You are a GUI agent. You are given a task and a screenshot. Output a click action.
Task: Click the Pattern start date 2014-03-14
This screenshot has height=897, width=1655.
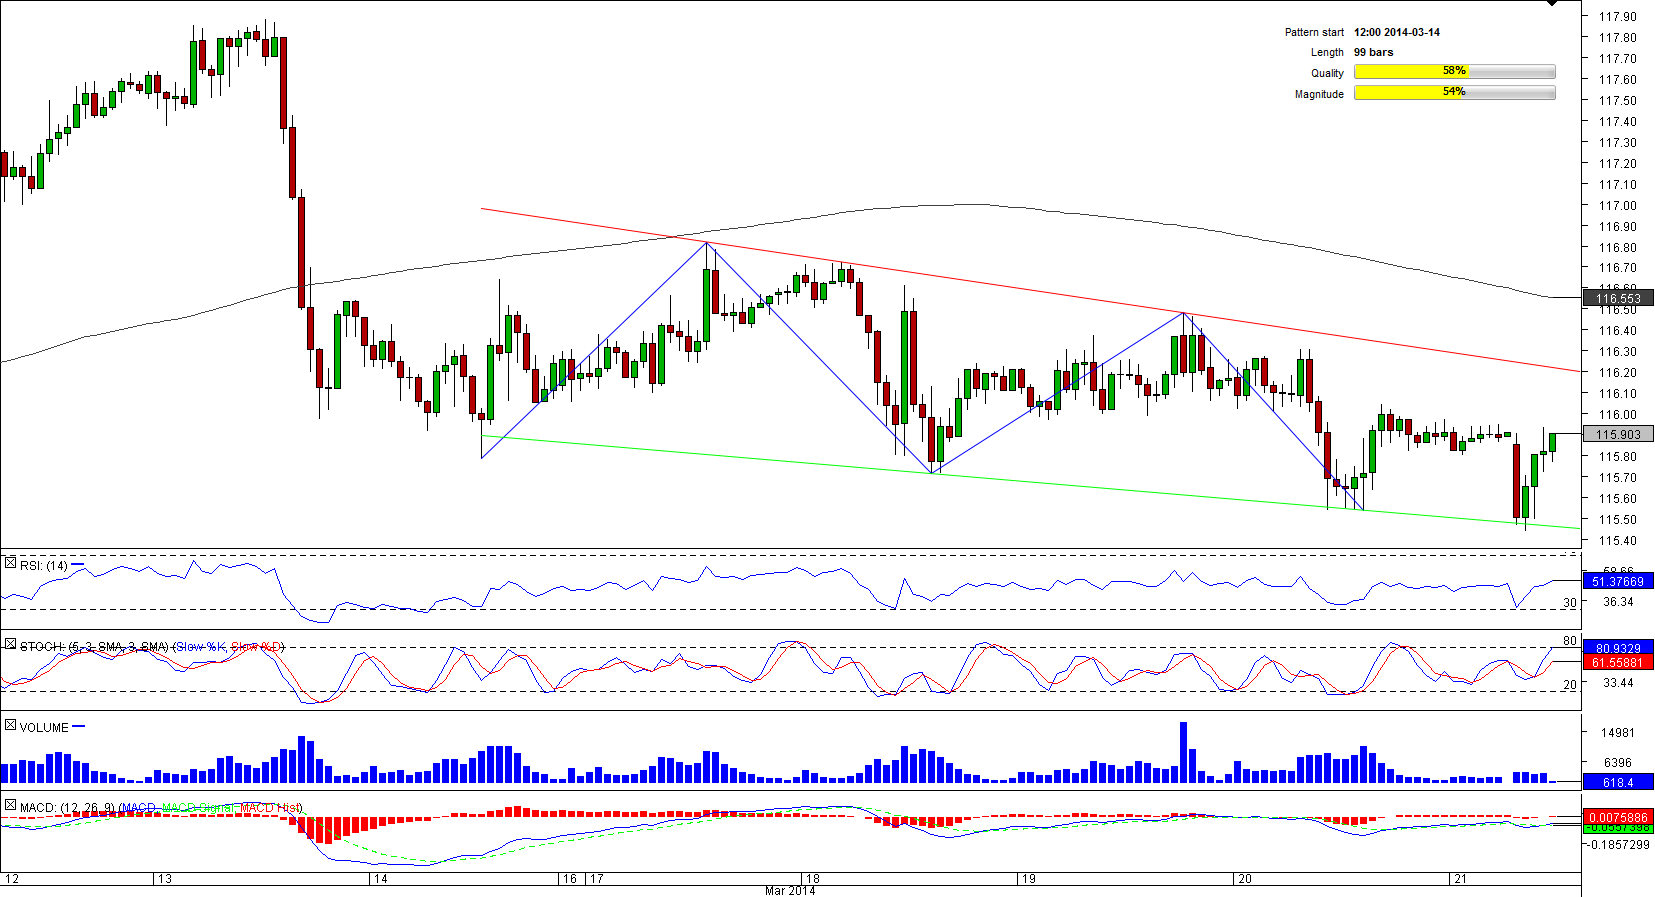(1396, 32)
